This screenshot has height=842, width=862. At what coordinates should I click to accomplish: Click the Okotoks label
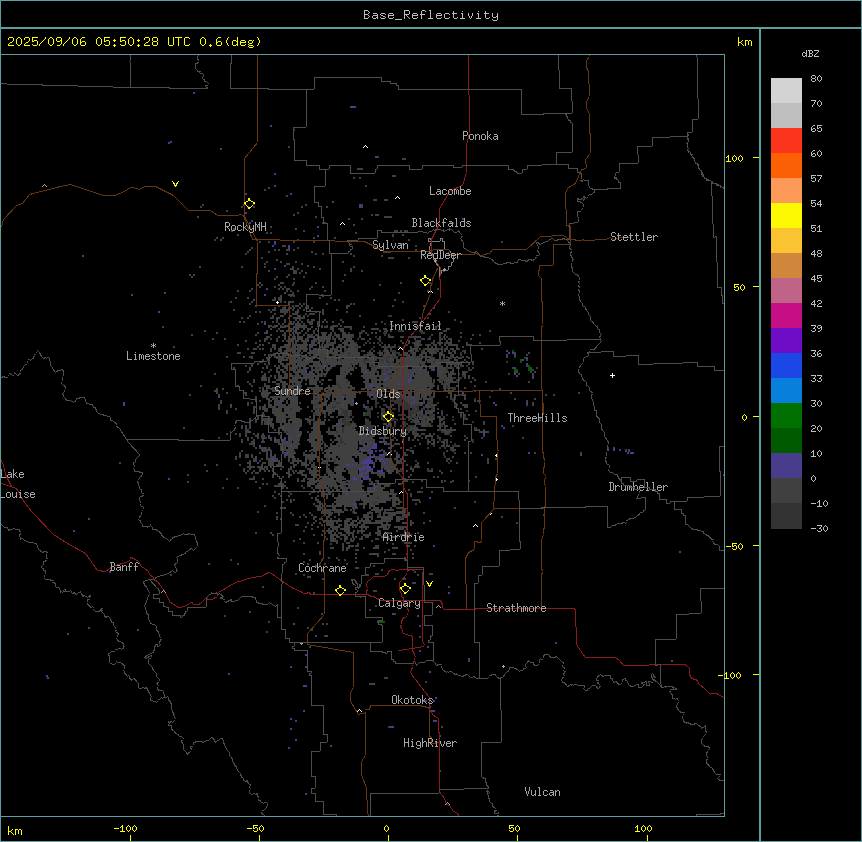(x=412, y=700)
